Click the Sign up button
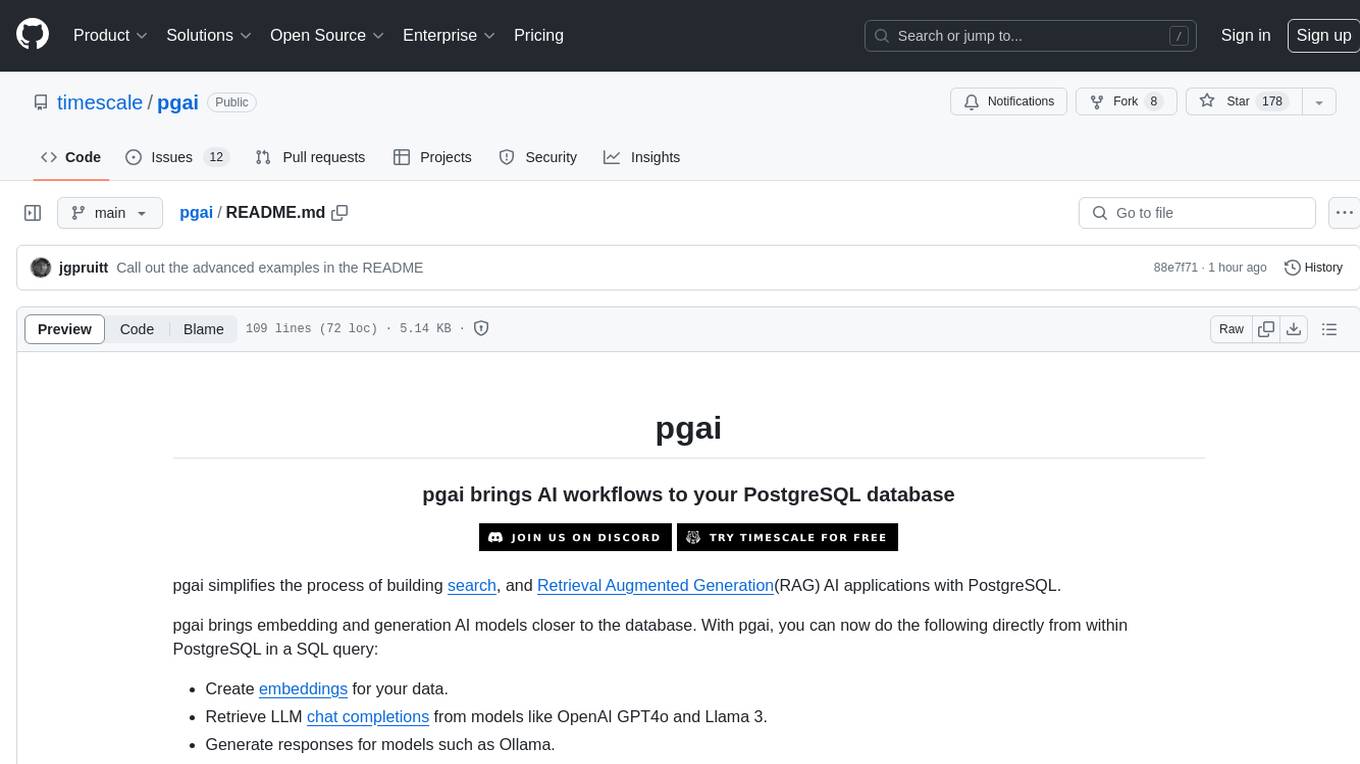Image resolution: width=1360 pixels, height=764 pixels. [1324, 35]
